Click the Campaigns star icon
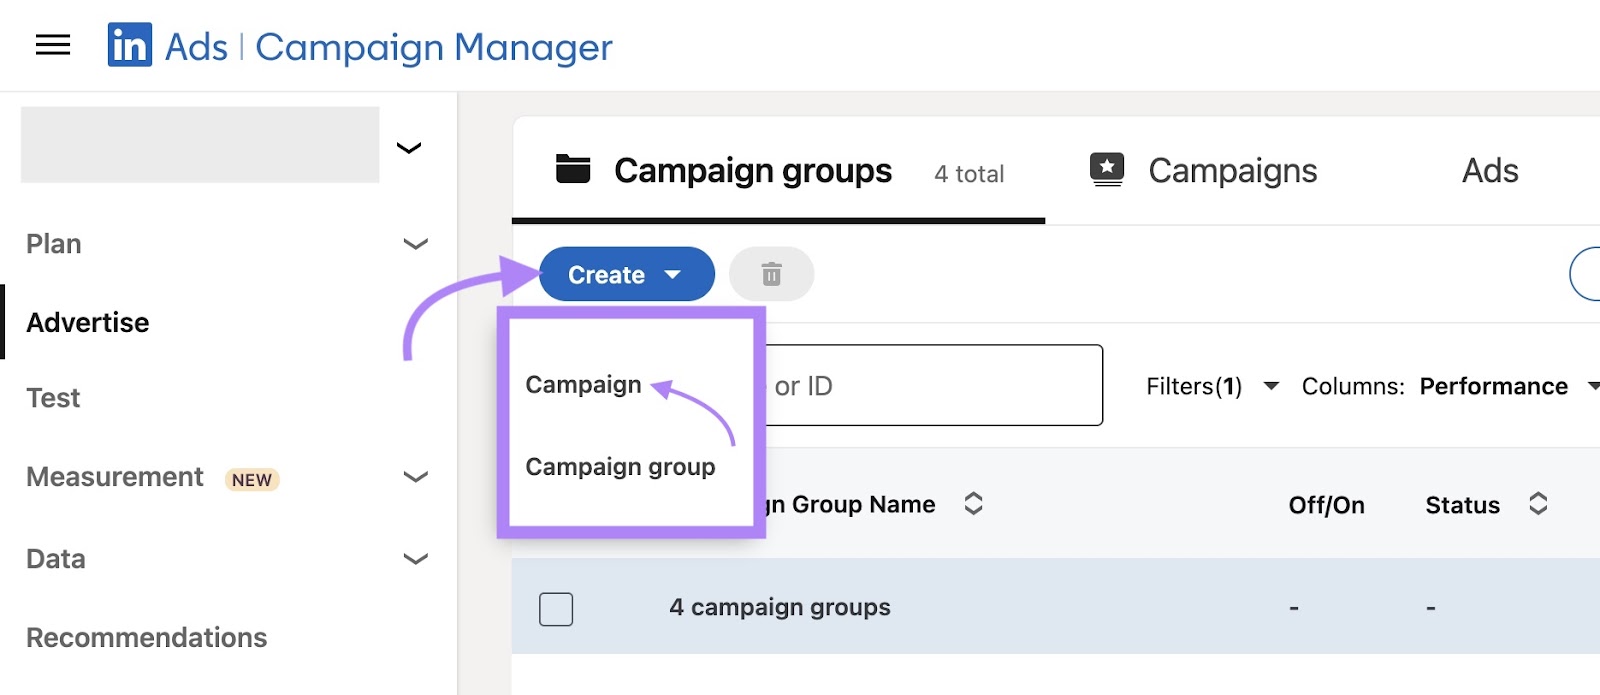The width and height of the screenshot is (1600, 695). pos(1105,170)
